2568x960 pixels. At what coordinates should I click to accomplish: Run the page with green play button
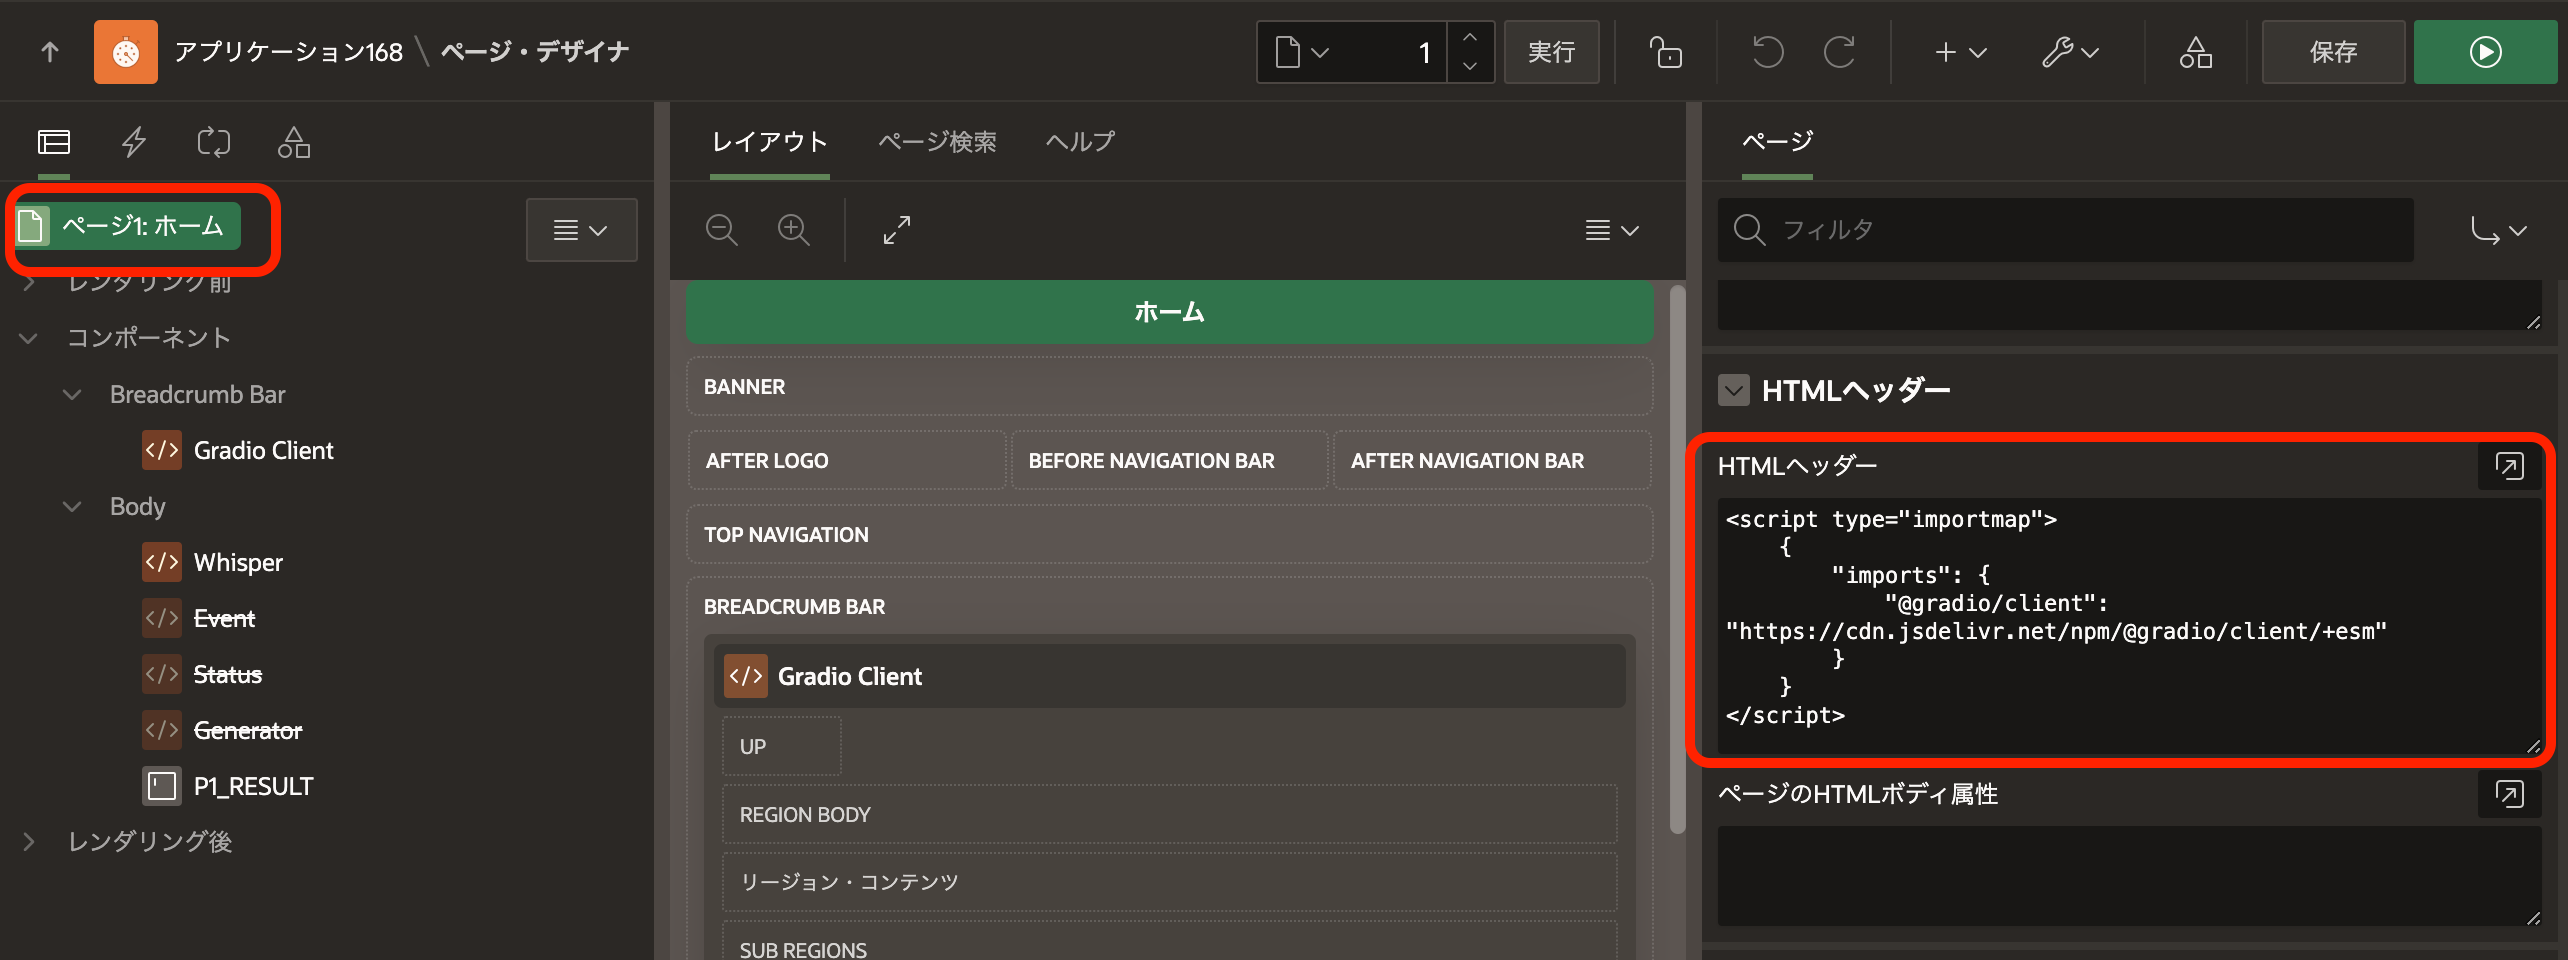pyautogui.click(x=2485, y=52)
